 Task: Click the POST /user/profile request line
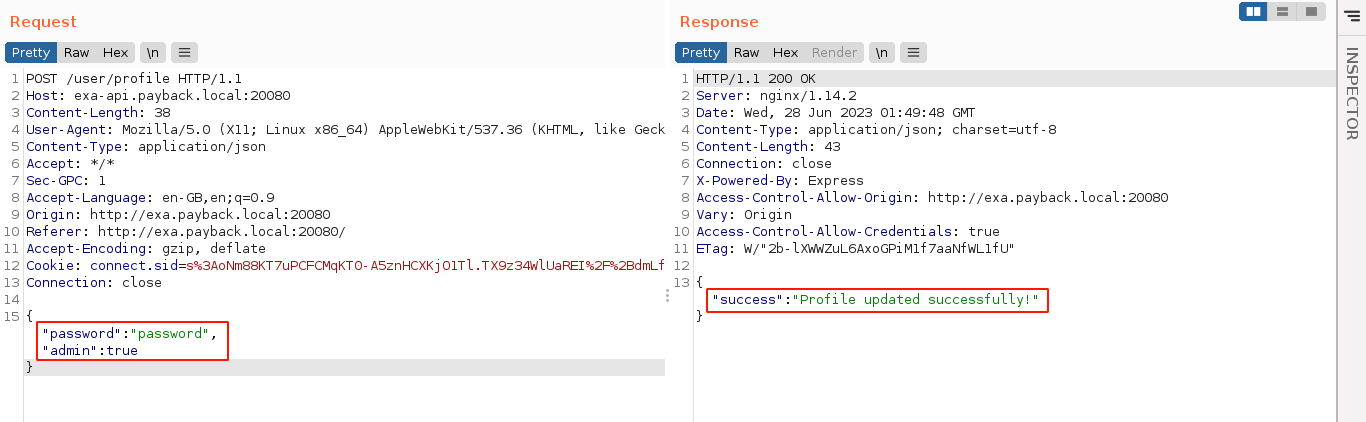[133, 79]
